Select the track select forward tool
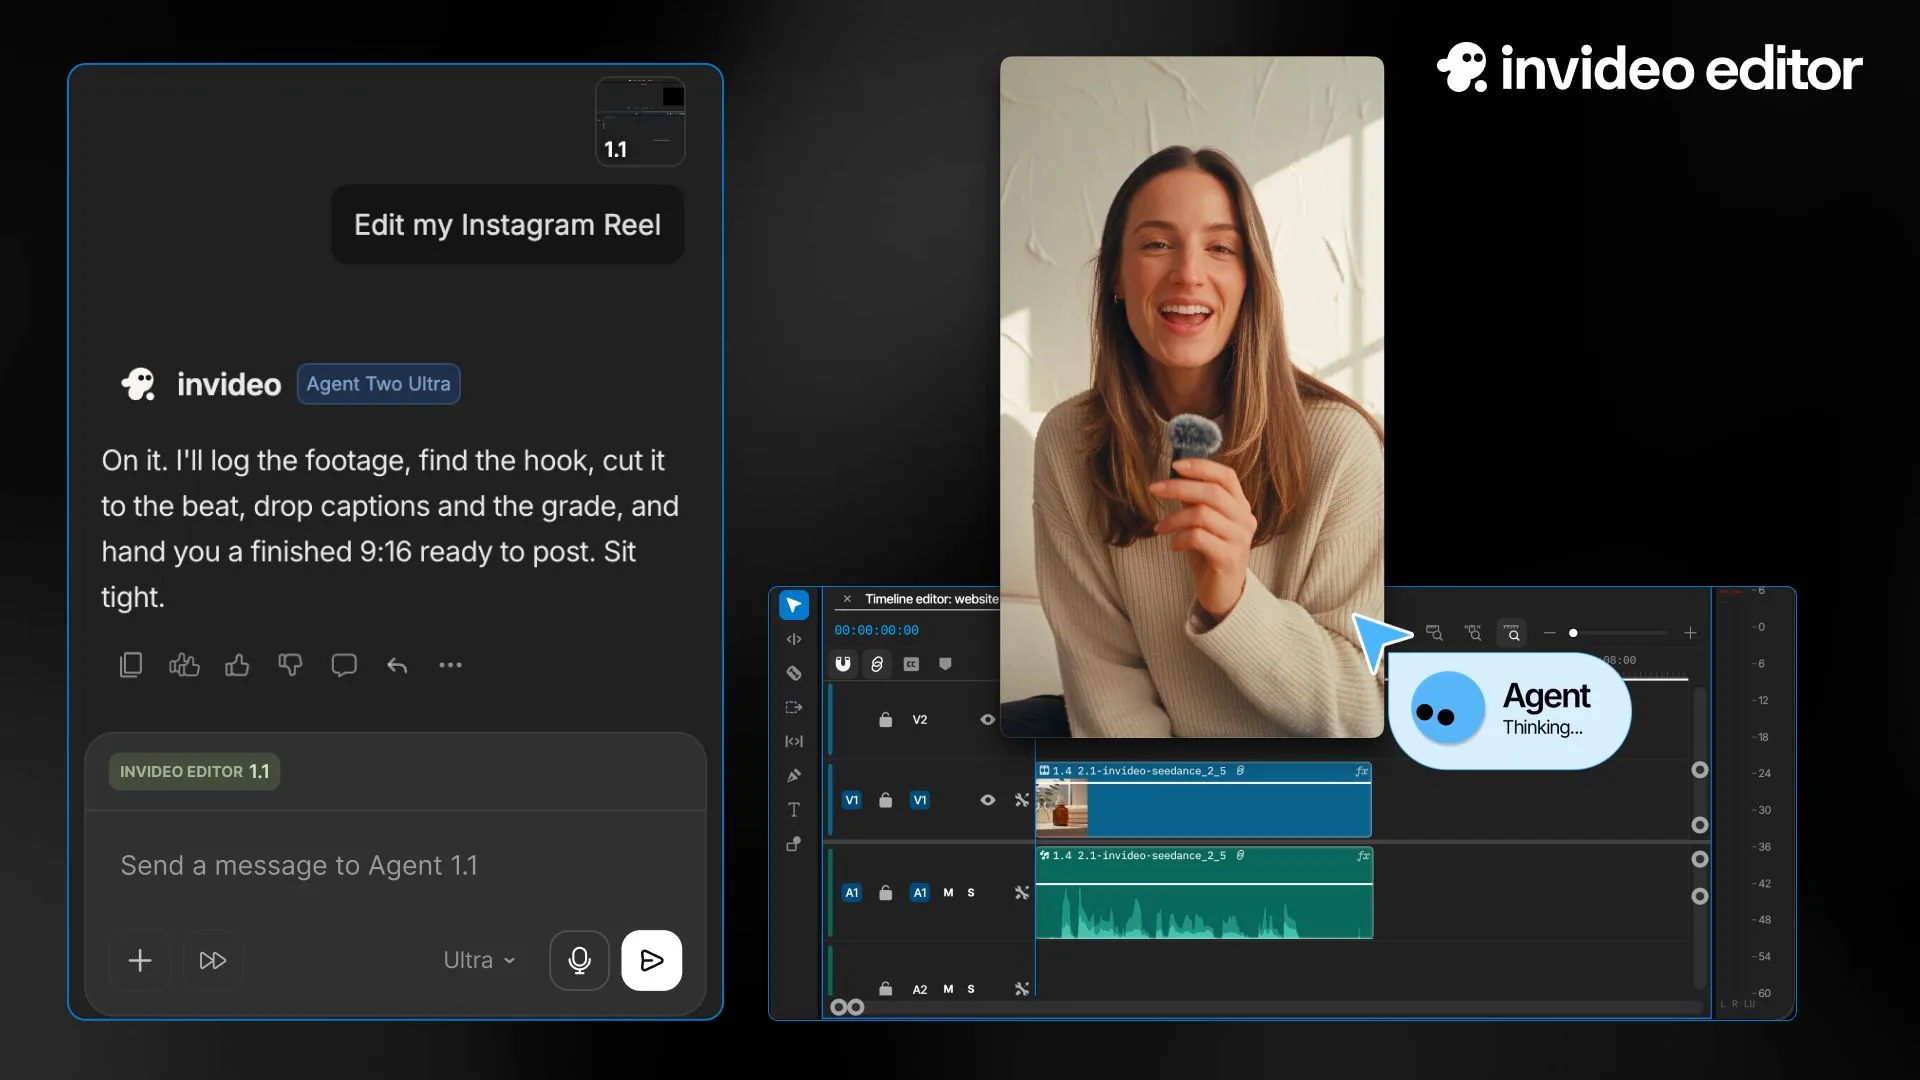 click(x=794, y=707)
